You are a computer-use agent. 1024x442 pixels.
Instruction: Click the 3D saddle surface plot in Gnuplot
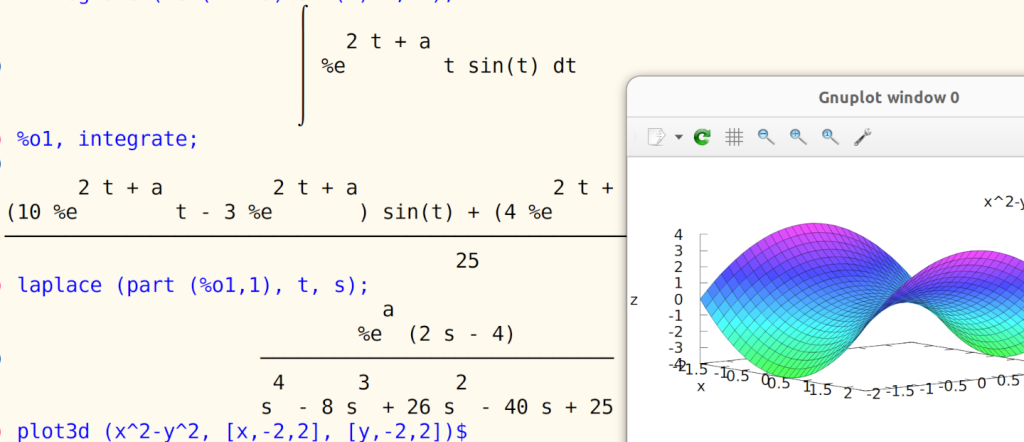tap(862, 300)
